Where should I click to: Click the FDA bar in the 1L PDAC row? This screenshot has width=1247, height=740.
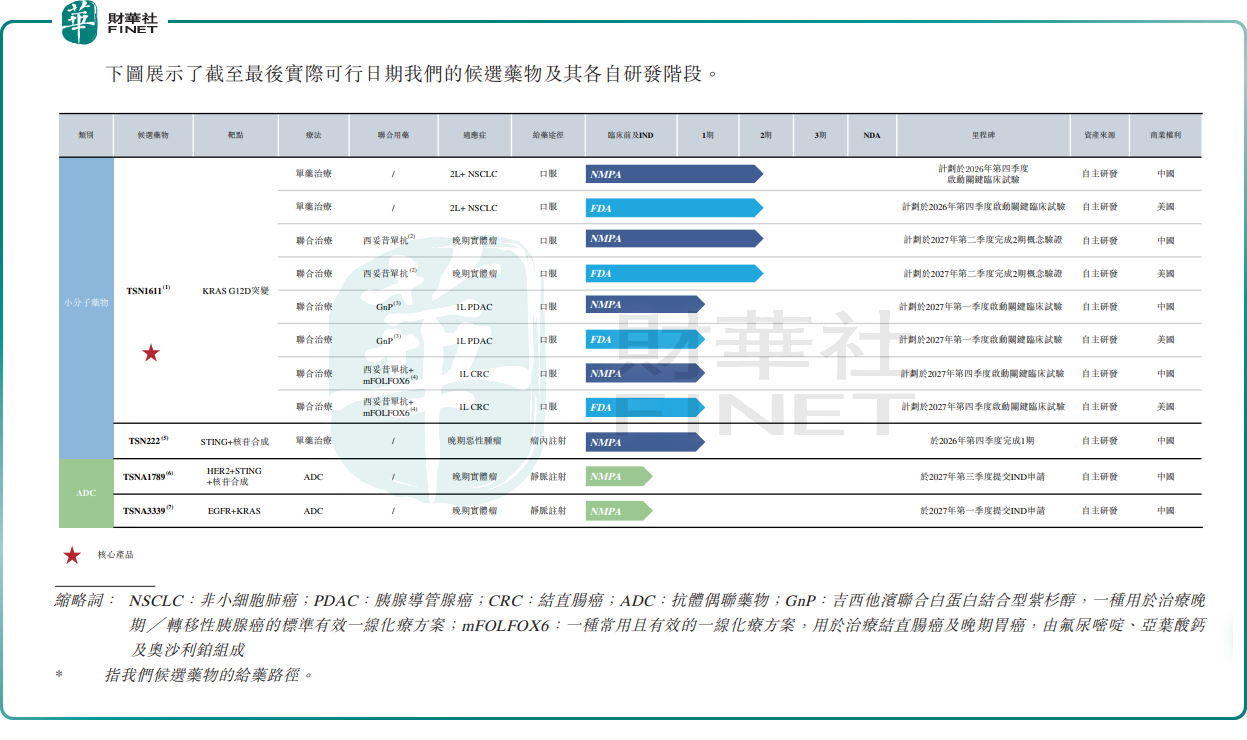pos(645,339)
